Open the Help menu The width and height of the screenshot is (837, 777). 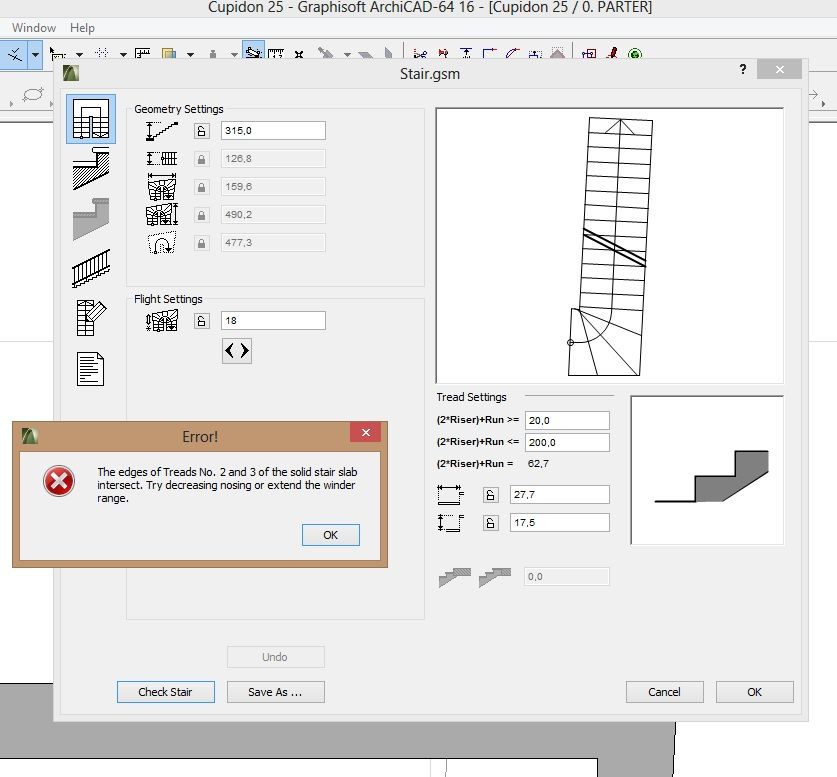(82, 28)
